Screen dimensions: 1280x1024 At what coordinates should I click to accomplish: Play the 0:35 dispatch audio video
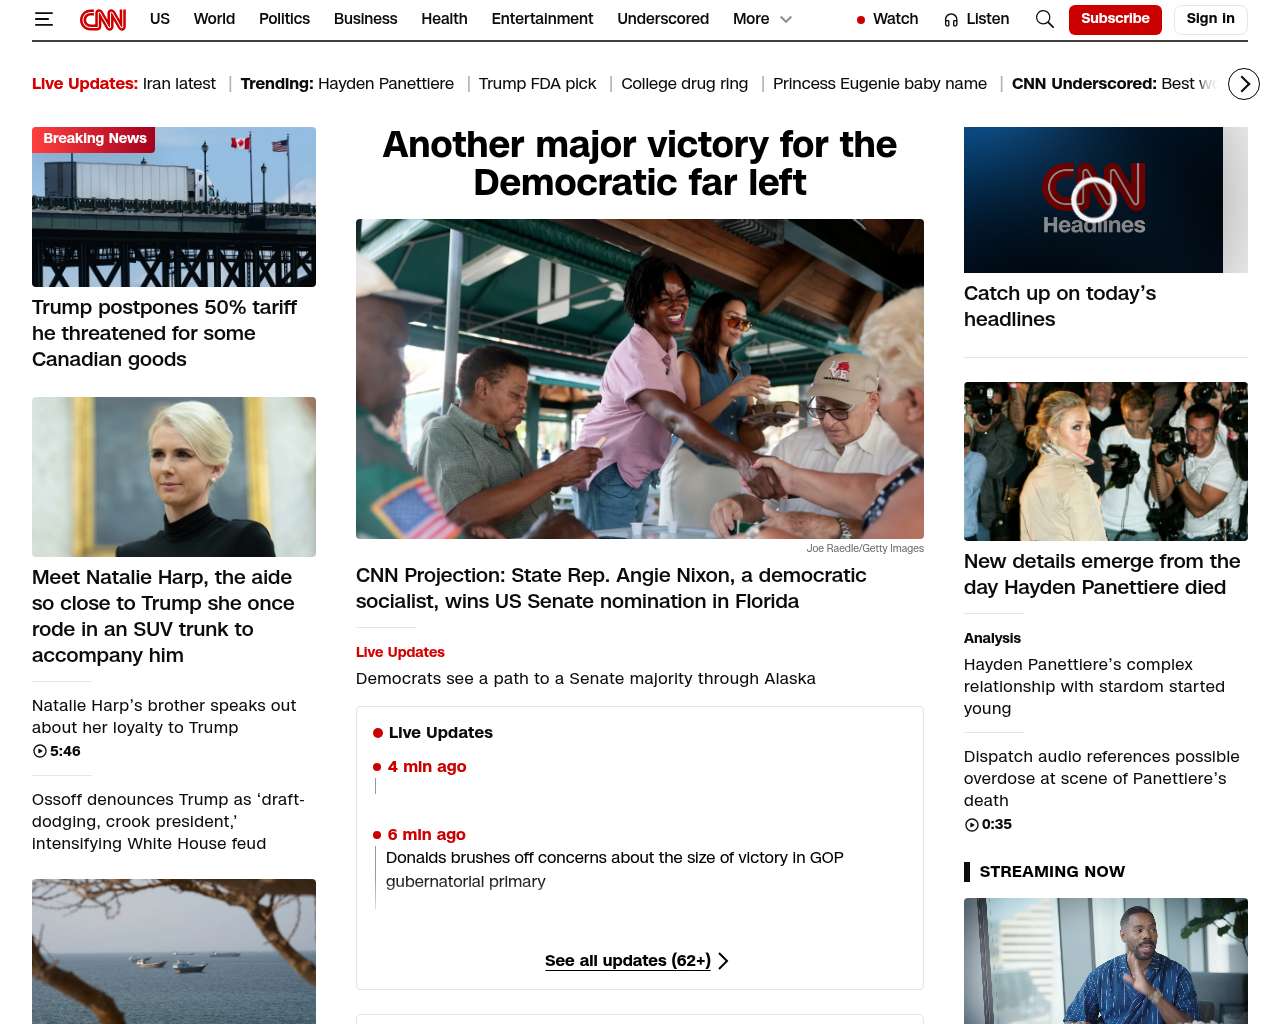point(988,824)
